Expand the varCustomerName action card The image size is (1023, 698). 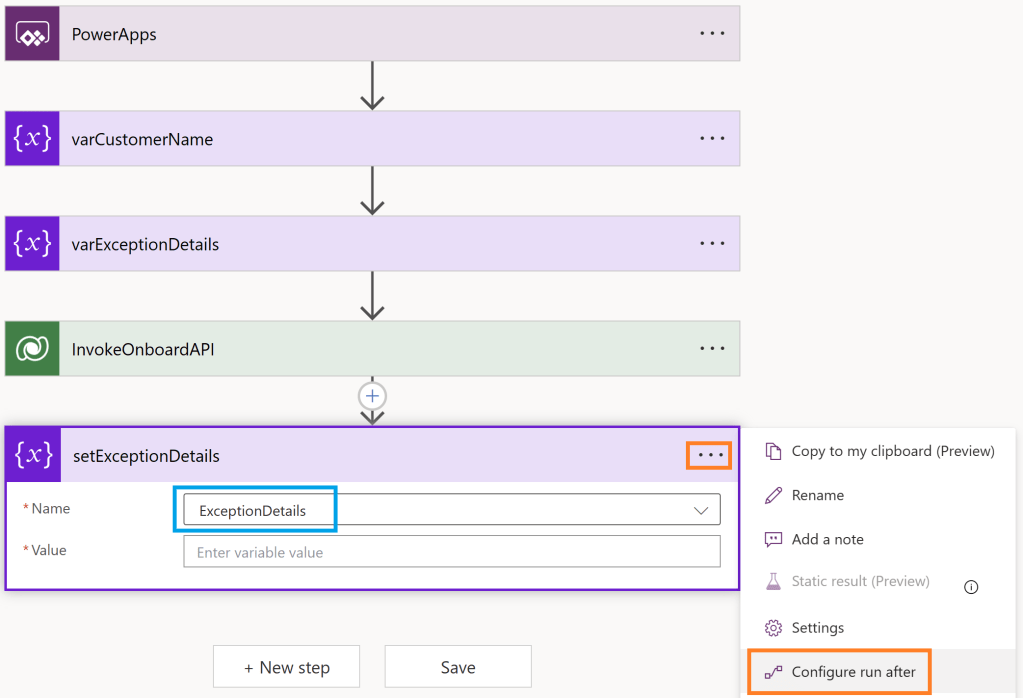(380, 139)
